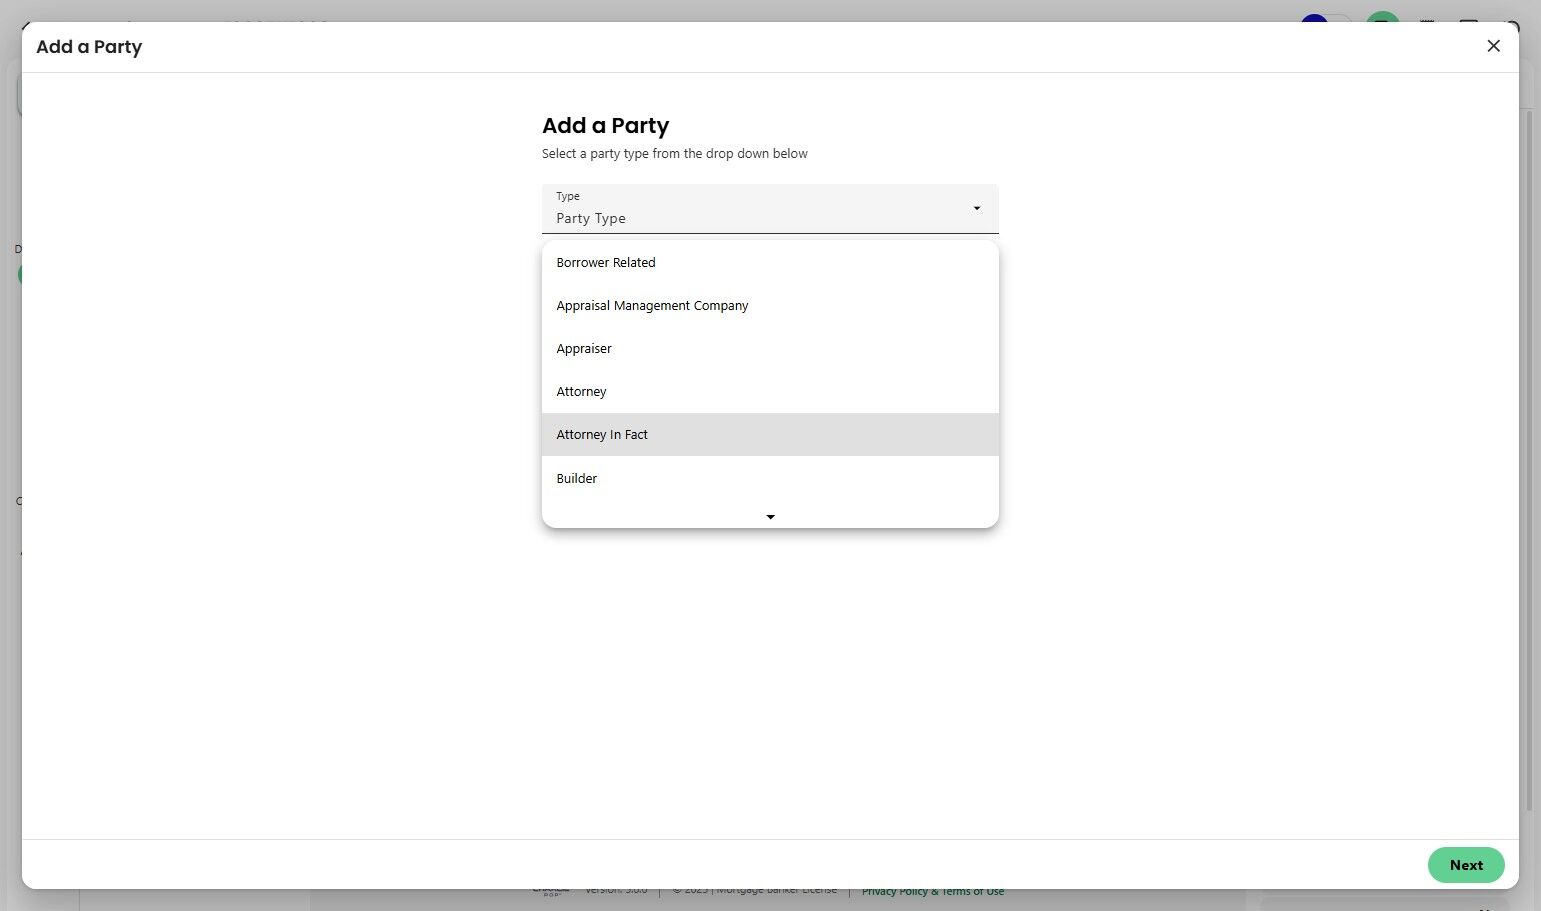Click the Next button
This screenshot has height=911, width=1541.
pyautogui.click(x=1466, y=865)
